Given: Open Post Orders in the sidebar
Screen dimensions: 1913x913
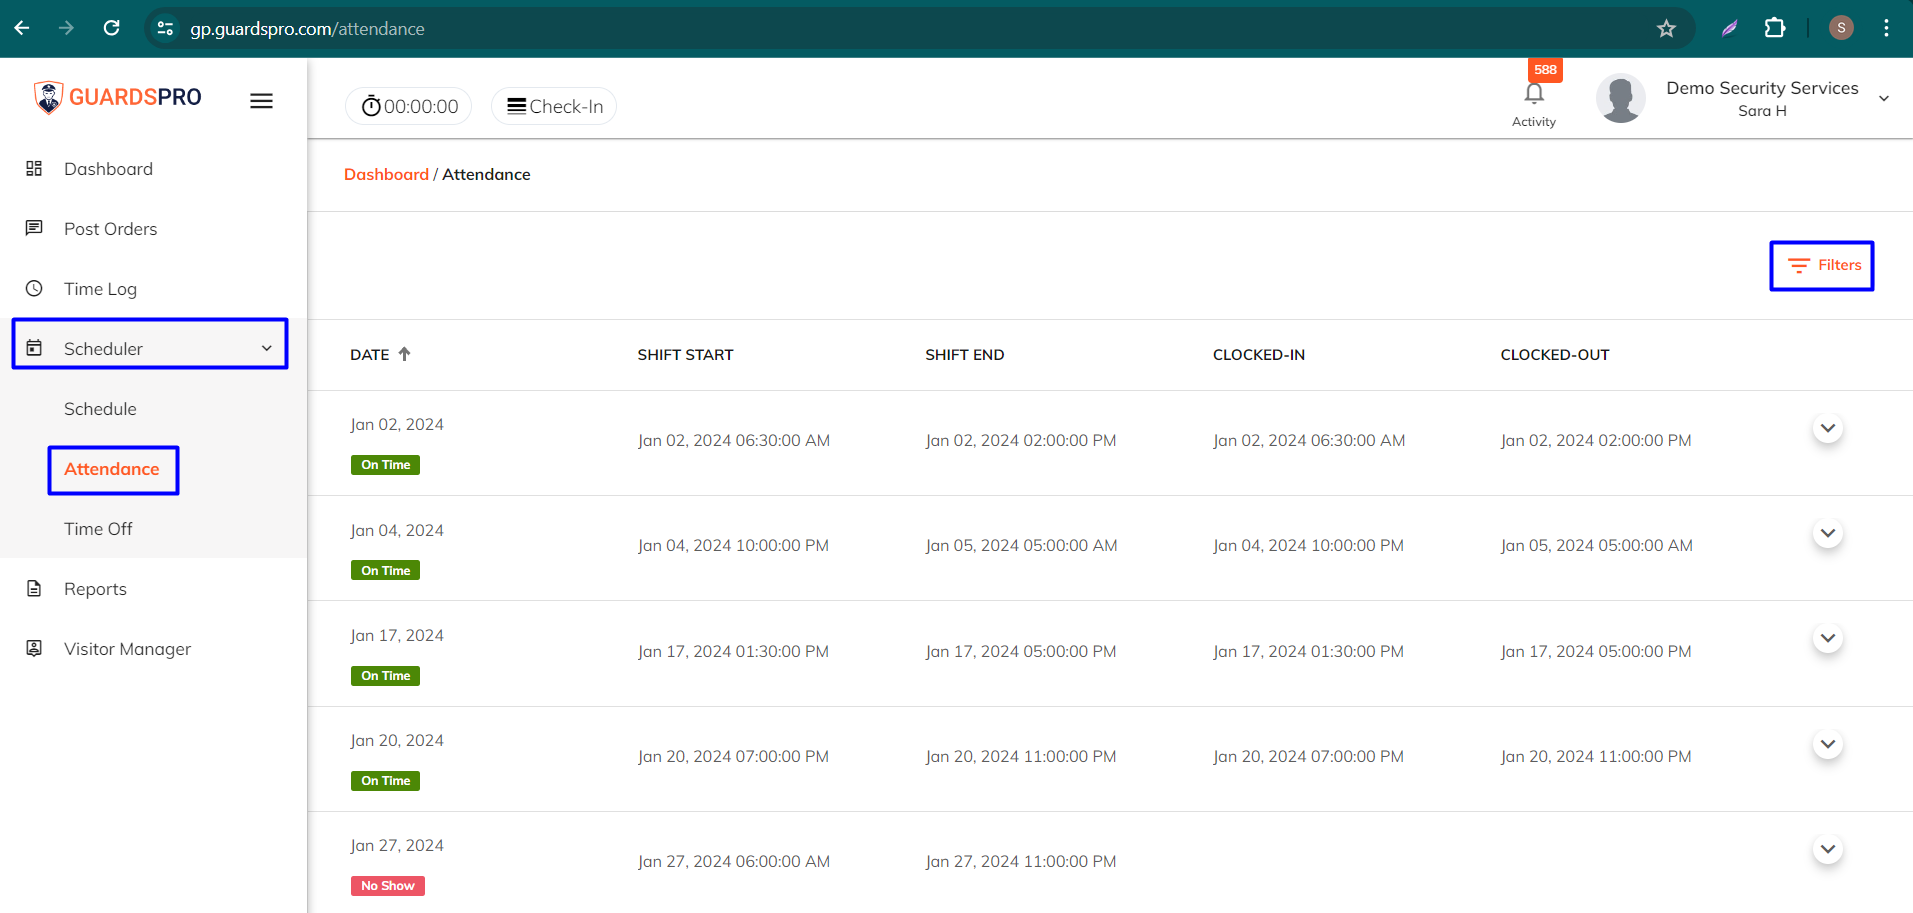Looking at the screenshot, I should tap(110, 228).
